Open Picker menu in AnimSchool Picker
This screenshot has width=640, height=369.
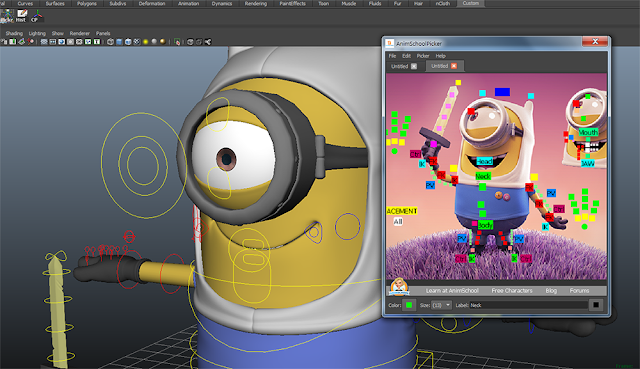pos(423,56)
